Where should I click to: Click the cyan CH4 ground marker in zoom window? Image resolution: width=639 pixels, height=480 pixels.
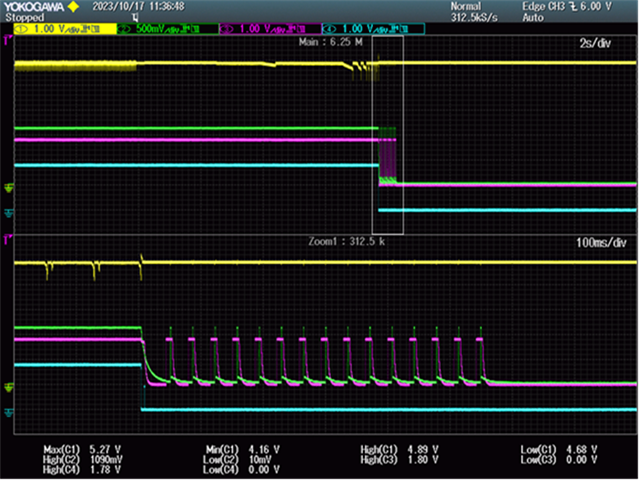coord(9,413)
